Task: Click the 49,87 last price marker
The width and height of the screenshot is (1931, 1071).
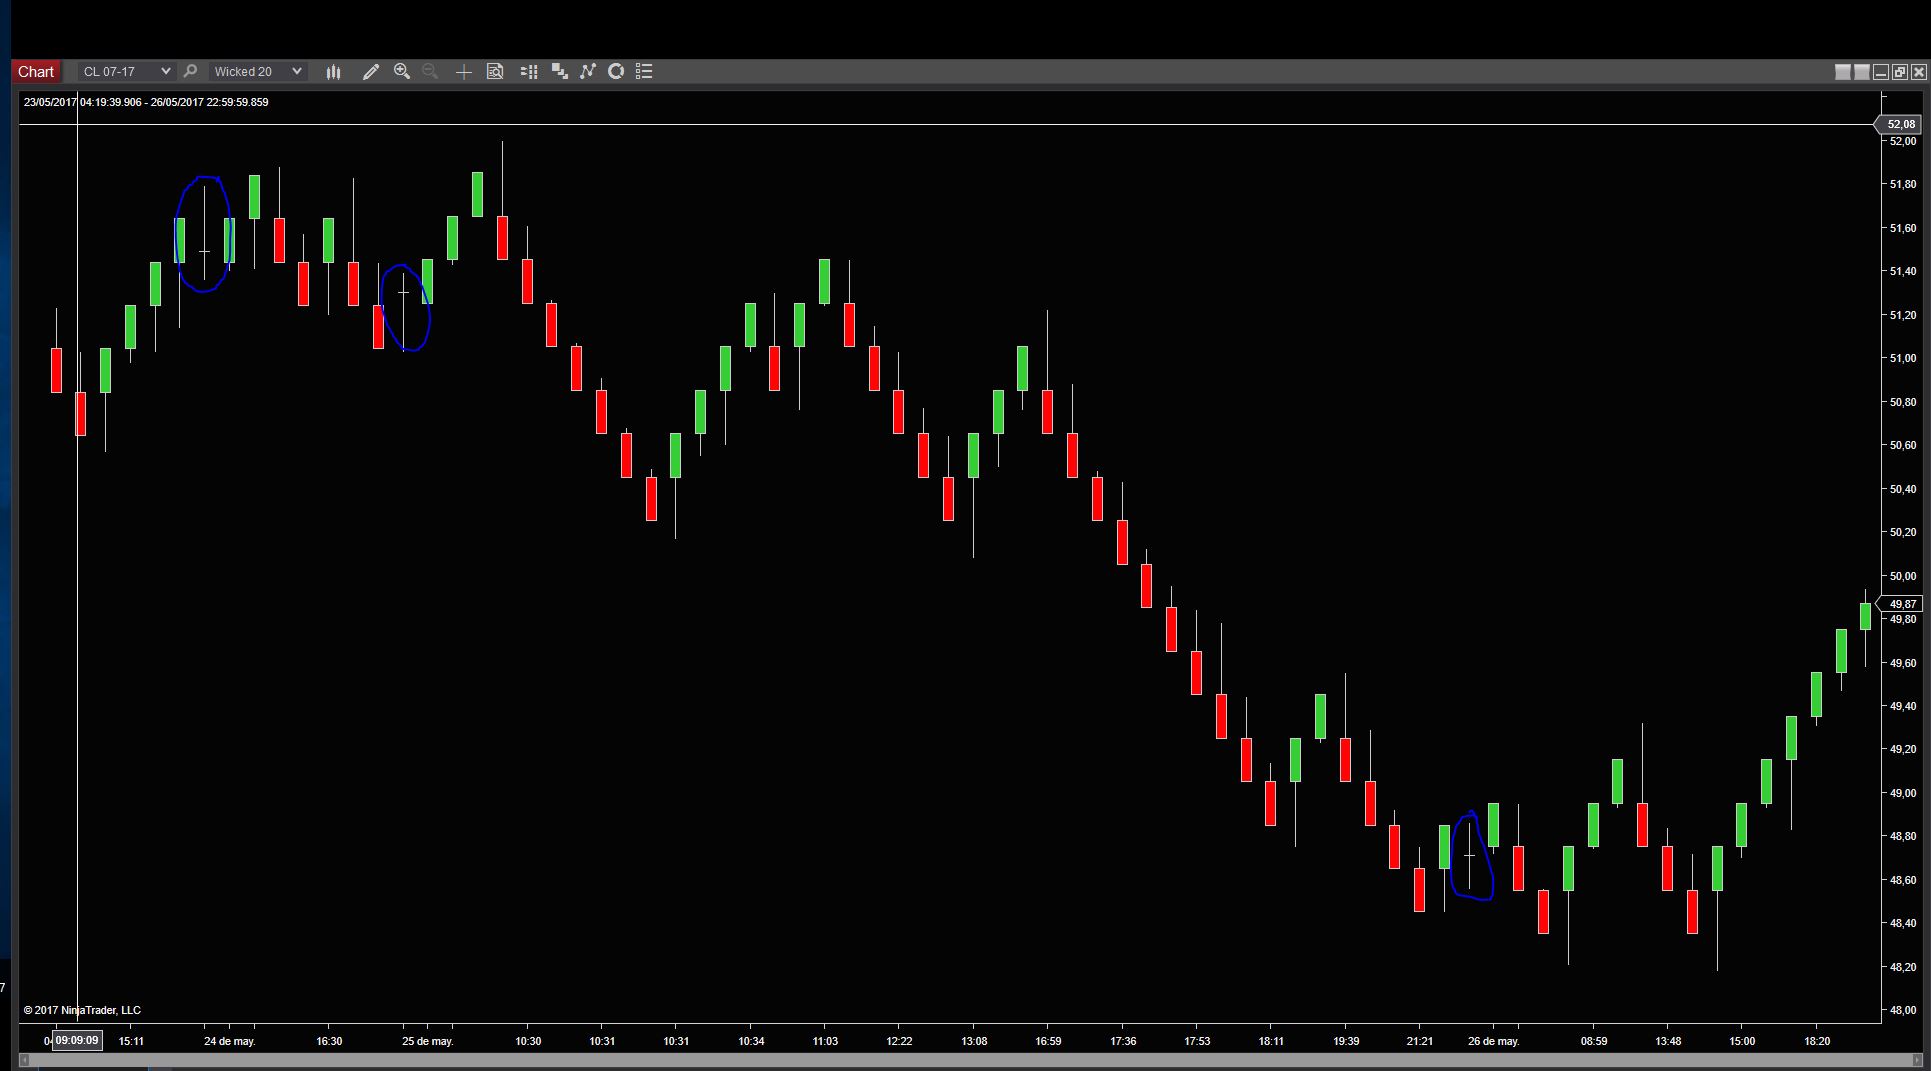Action: [1898, 603]
